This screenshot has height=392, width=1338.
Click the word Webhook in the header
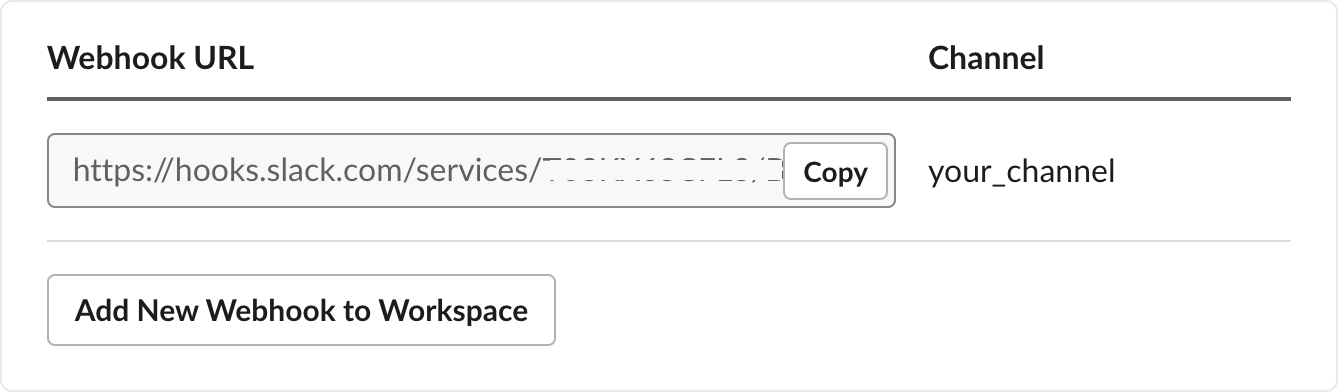point(117,58)
